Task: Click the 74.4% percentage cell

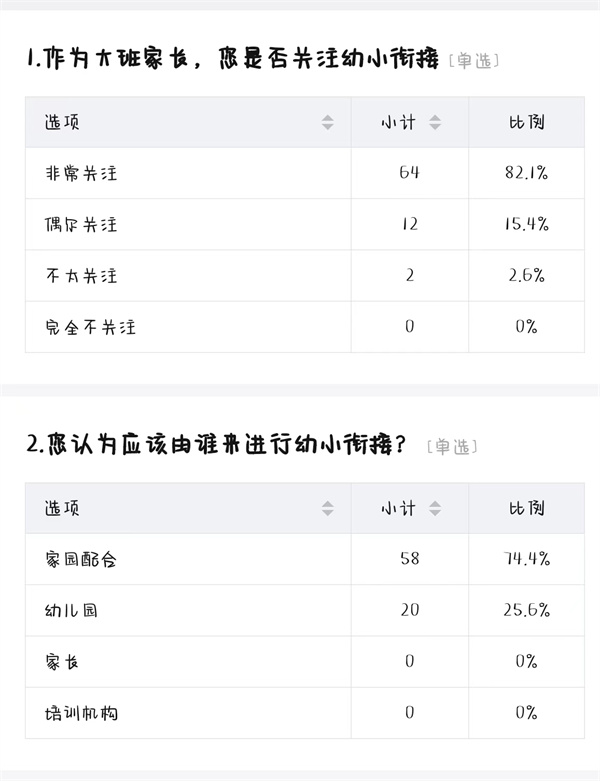Action: point(526,559)
